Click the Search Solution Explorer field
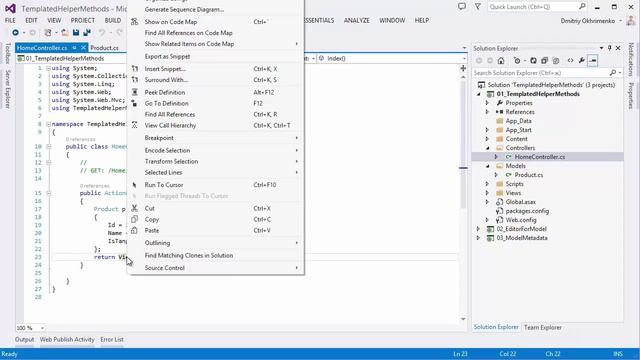The image size is (640, 360). coord(540,73)
